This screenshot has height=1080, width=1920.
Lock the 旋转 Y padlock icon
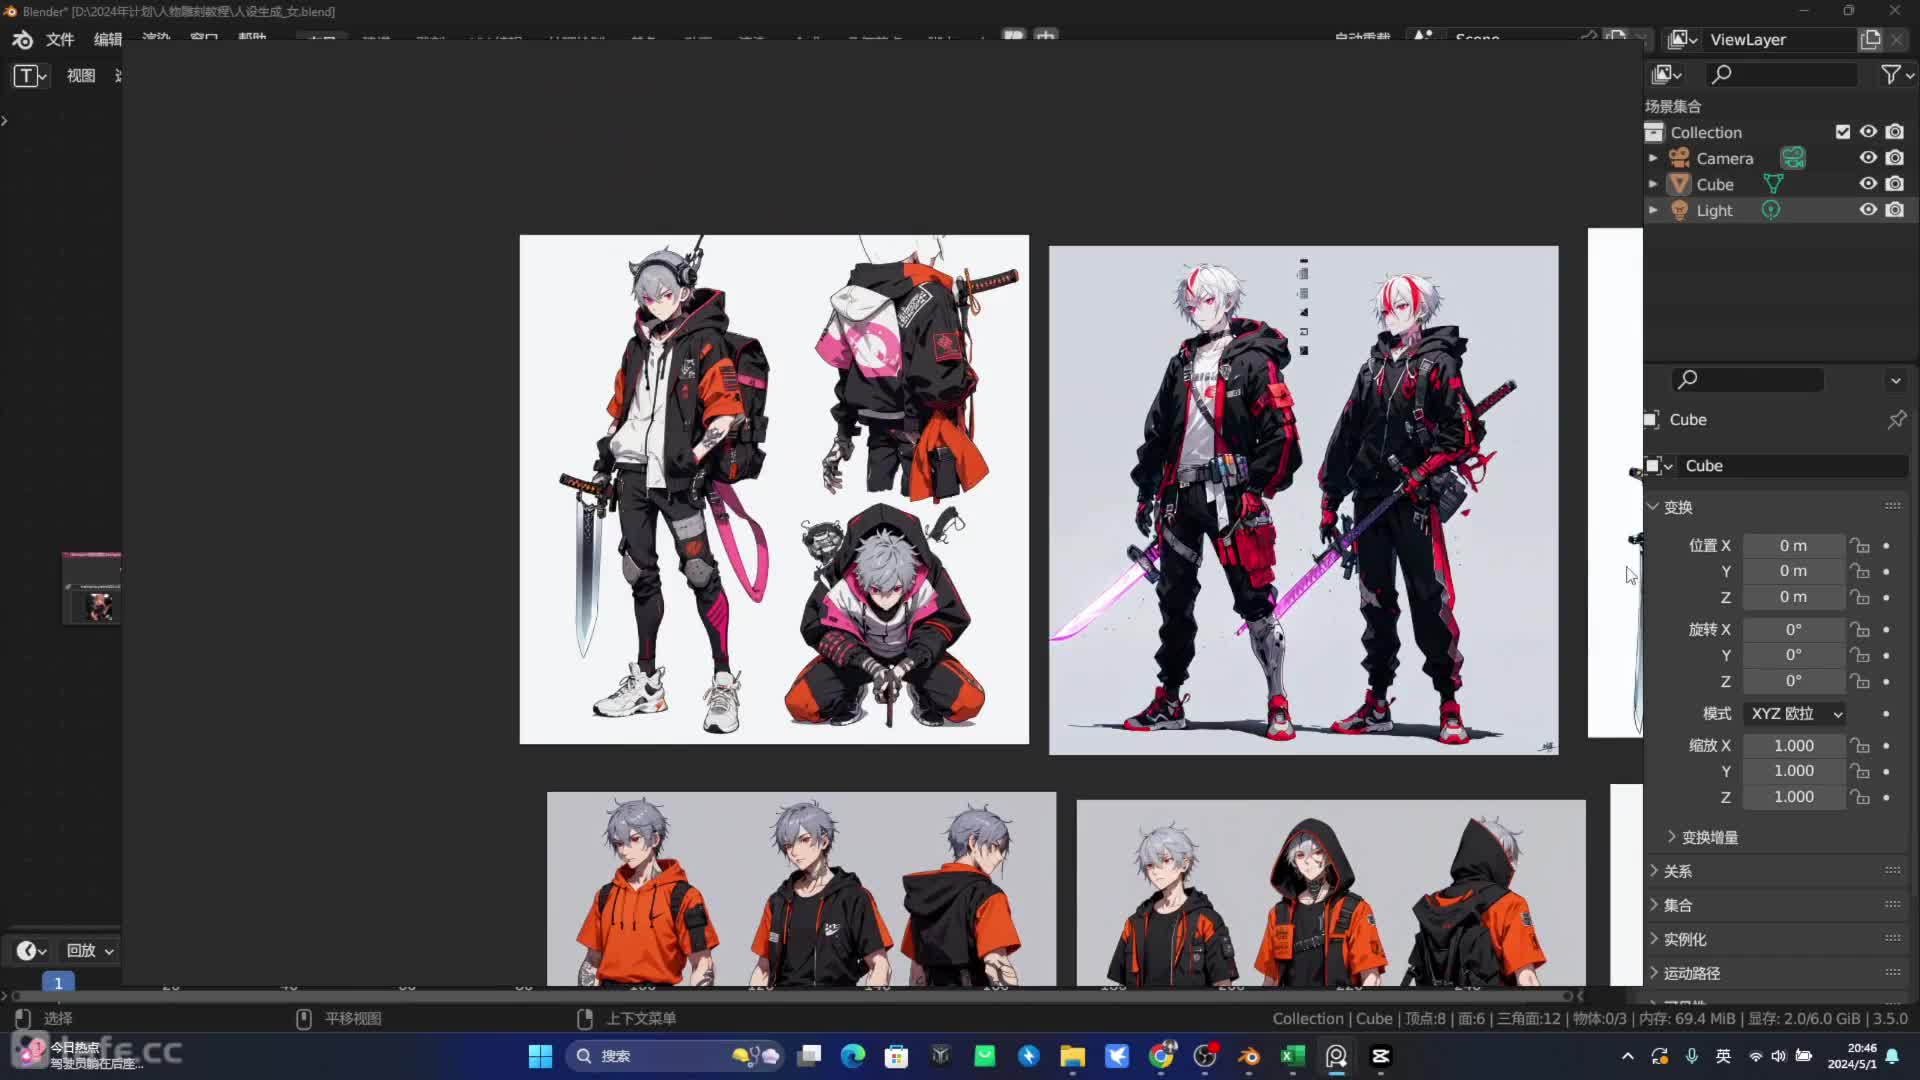pos(1860,655)
